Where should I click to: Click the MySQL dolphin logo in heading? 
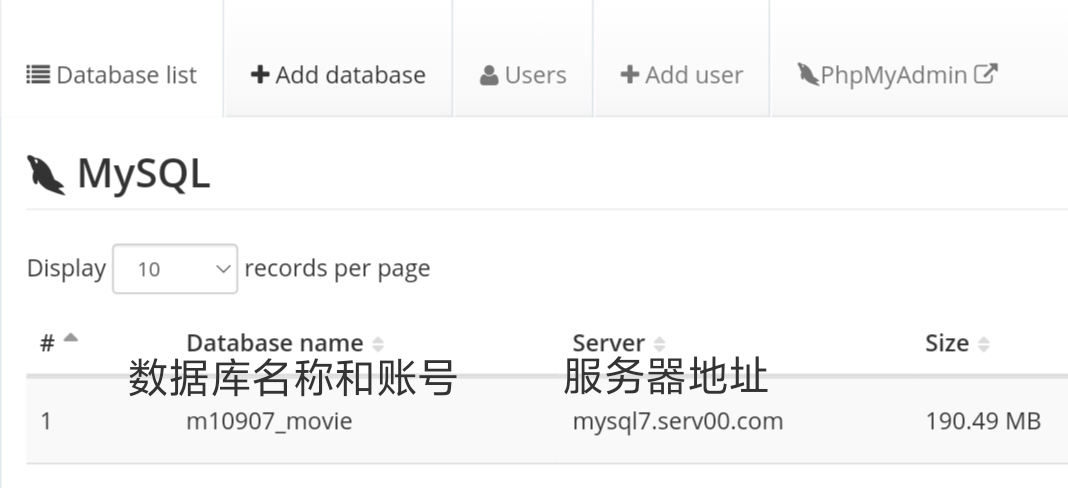click(x=46, y=175)
